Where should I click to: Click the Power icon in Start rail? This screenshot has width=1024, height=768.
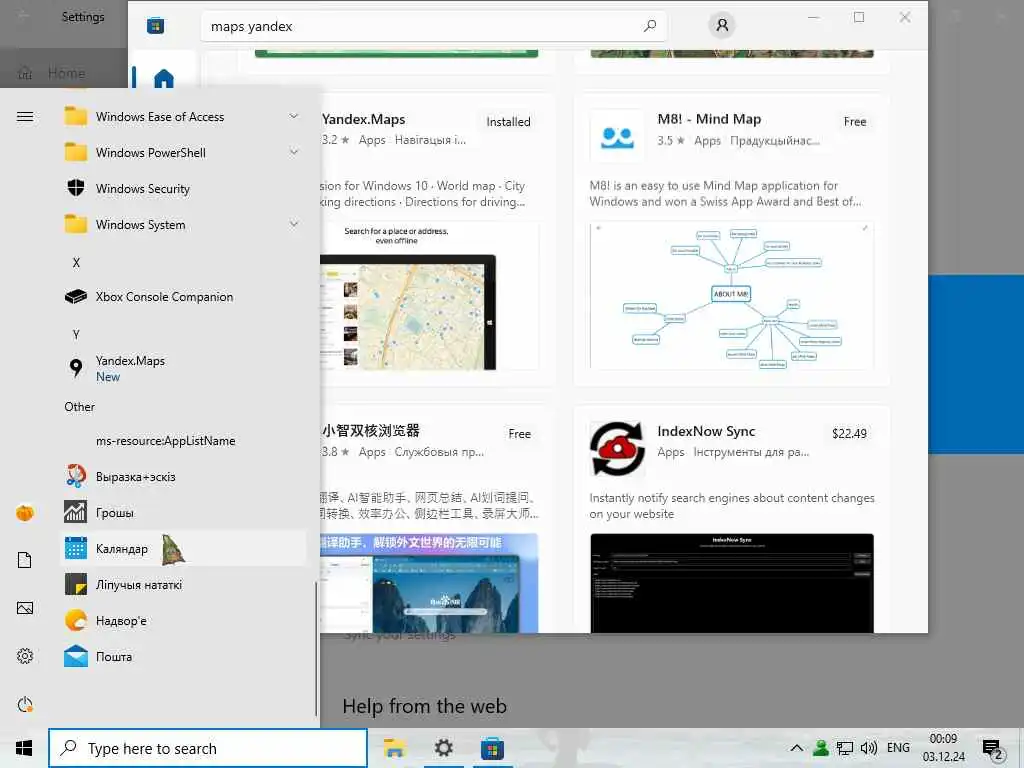tap(25, 704)
